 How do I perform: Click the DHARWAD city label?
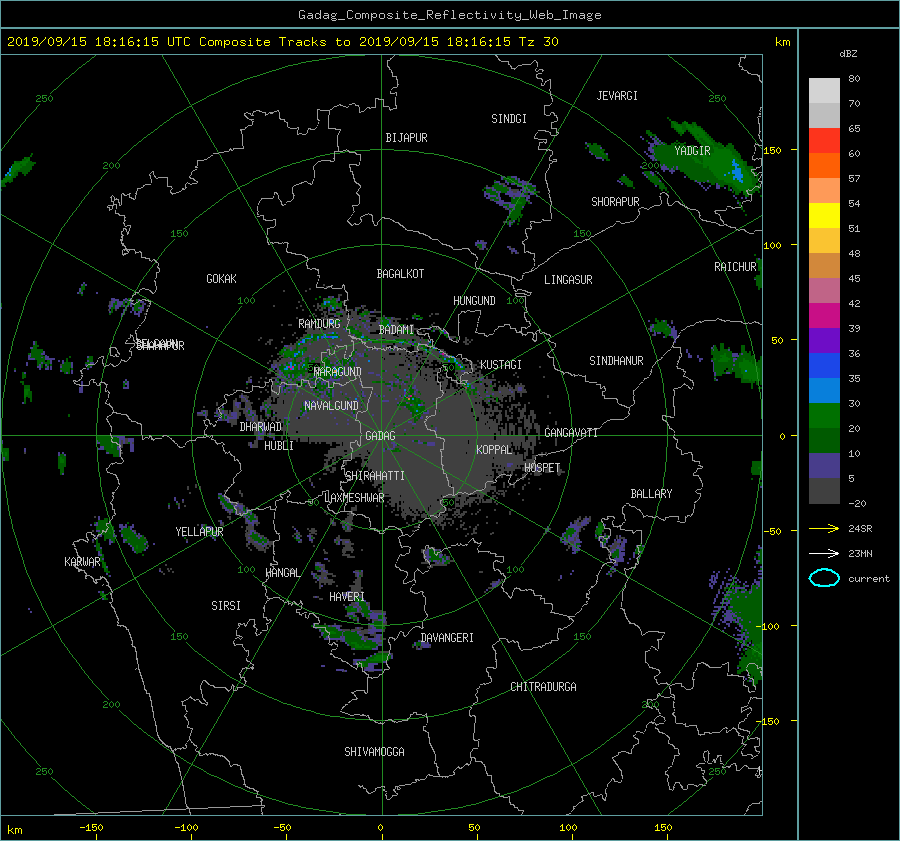tap(261, 427)
